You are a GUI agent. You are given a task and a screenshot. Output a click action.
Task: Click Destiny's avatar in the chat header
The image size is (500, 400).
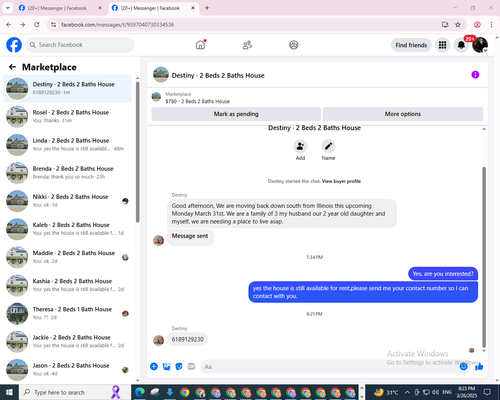(x=161, y=75)
